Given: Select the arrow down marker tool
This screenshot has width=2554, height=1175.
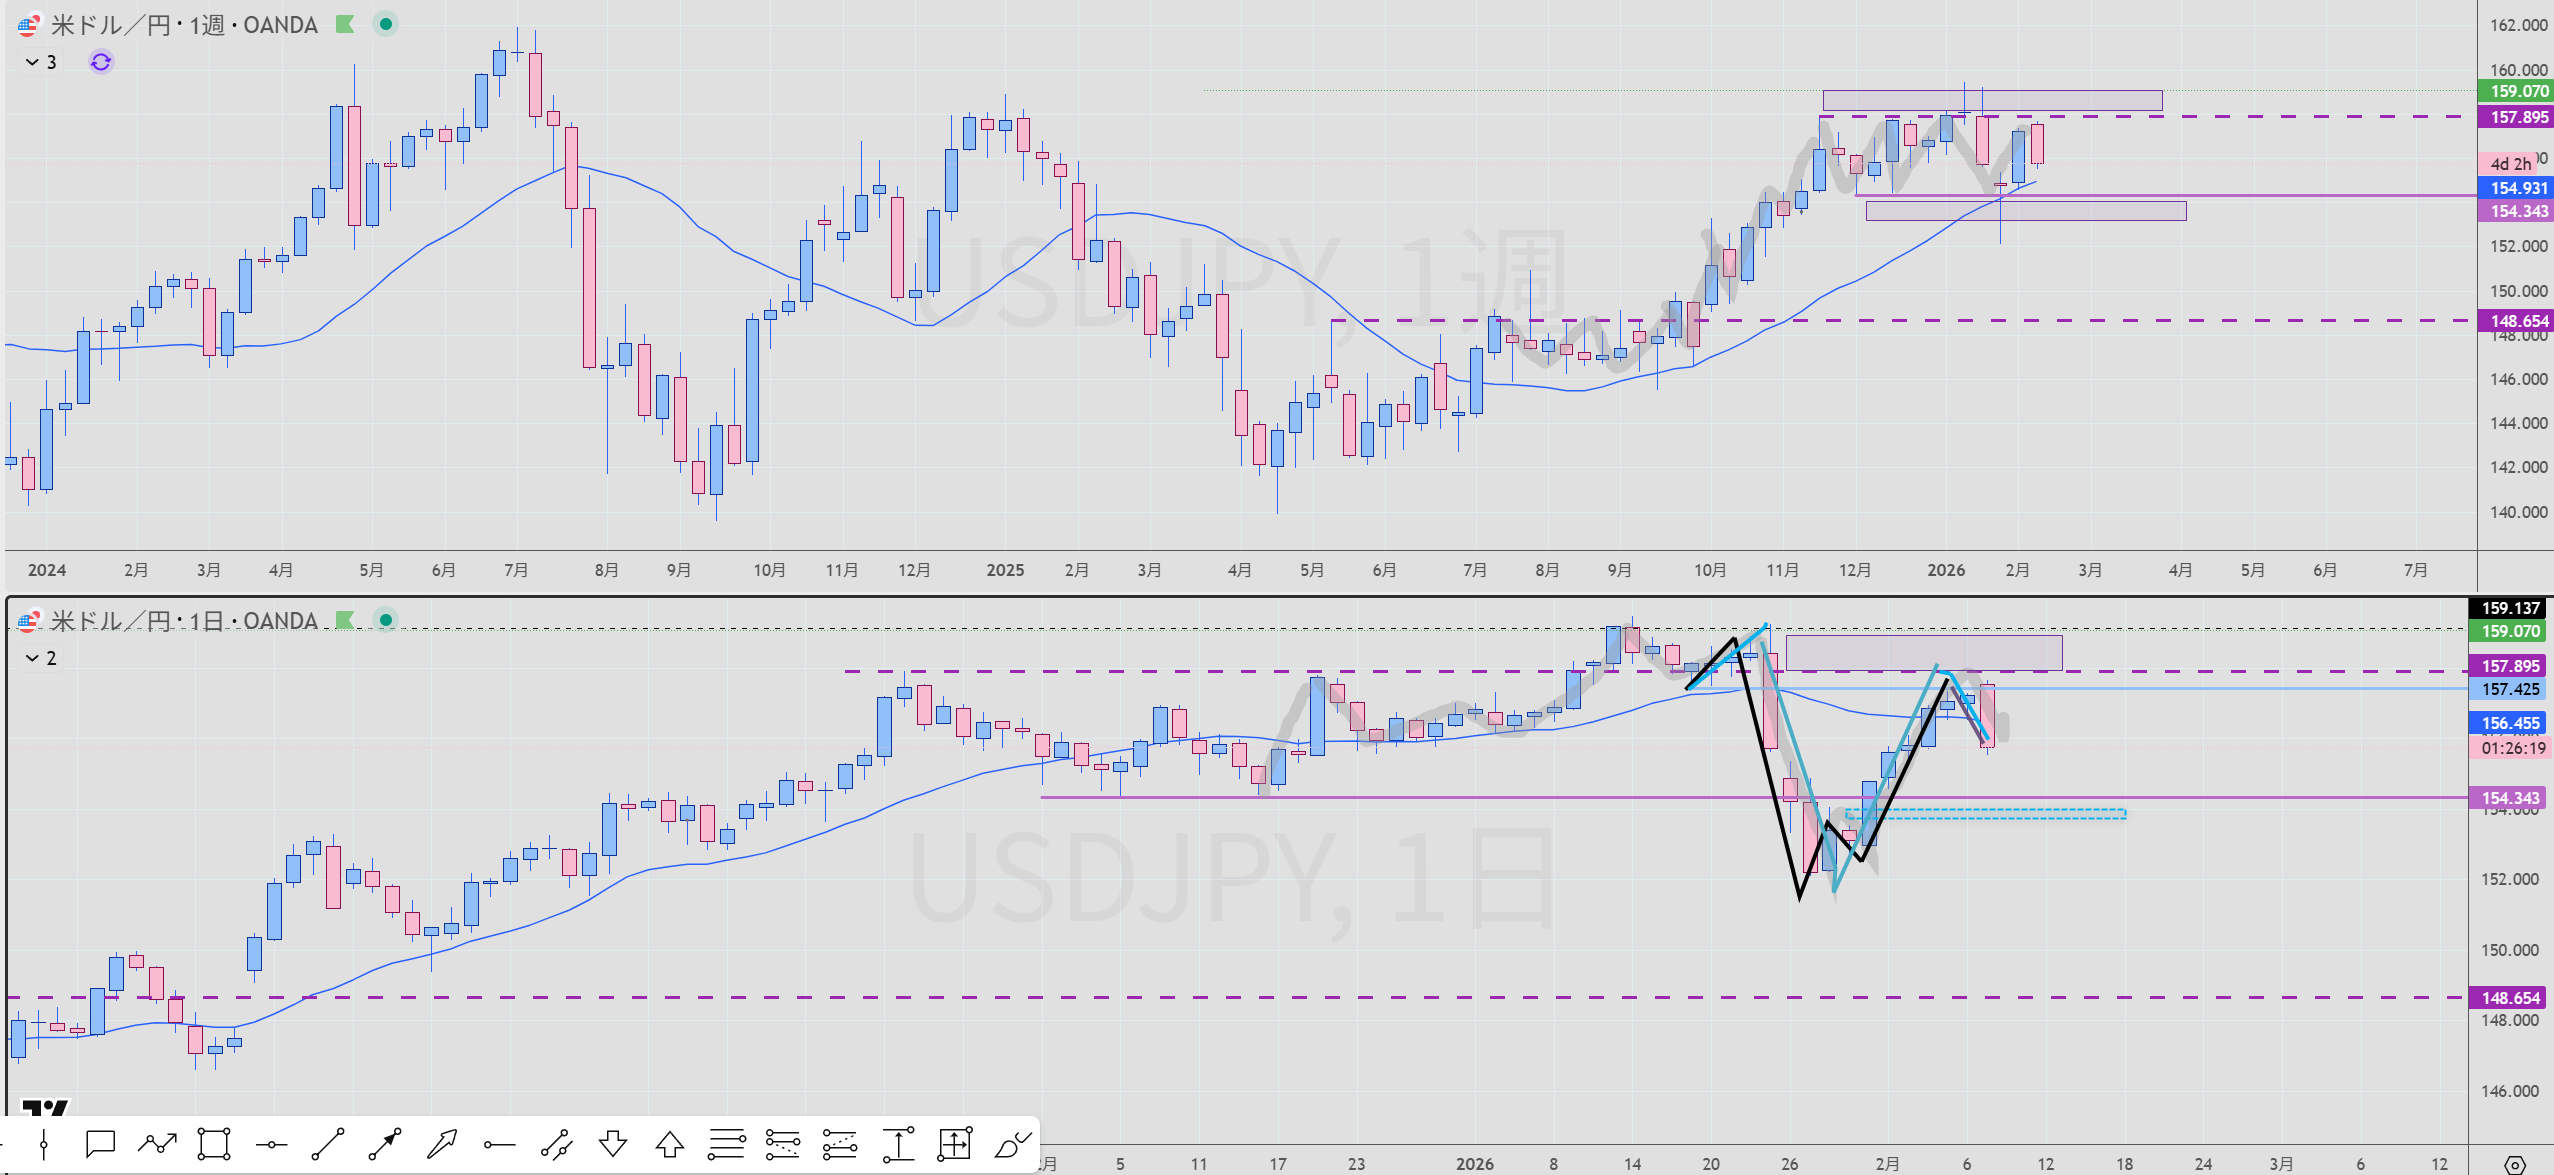Looking at the screenshot, I should click(x=613, y=1144).
